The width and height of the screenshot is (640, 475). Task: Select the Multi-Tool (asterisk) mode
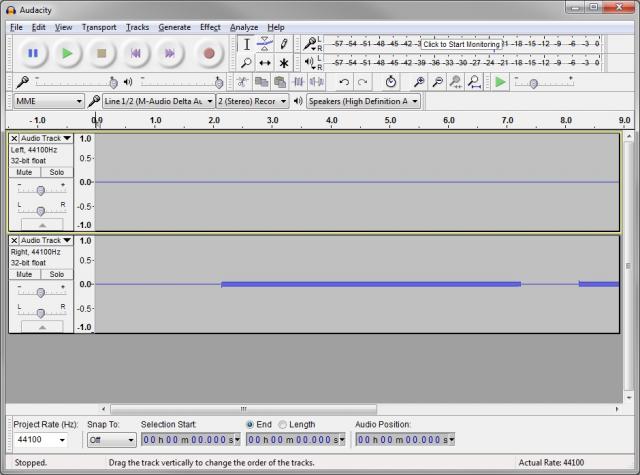click(x=283, y=62)
